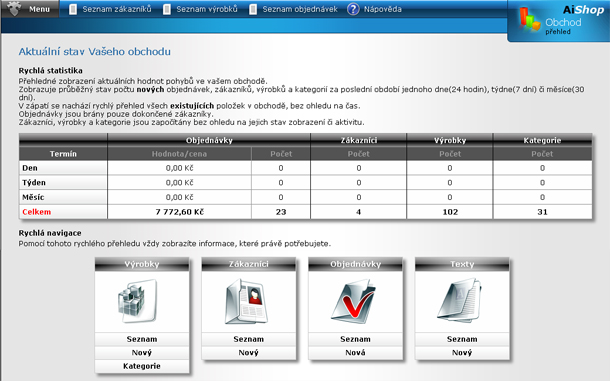Click the Obchod přehled label
The width and height of the screenshot is (610, 381).
(563, 26)
